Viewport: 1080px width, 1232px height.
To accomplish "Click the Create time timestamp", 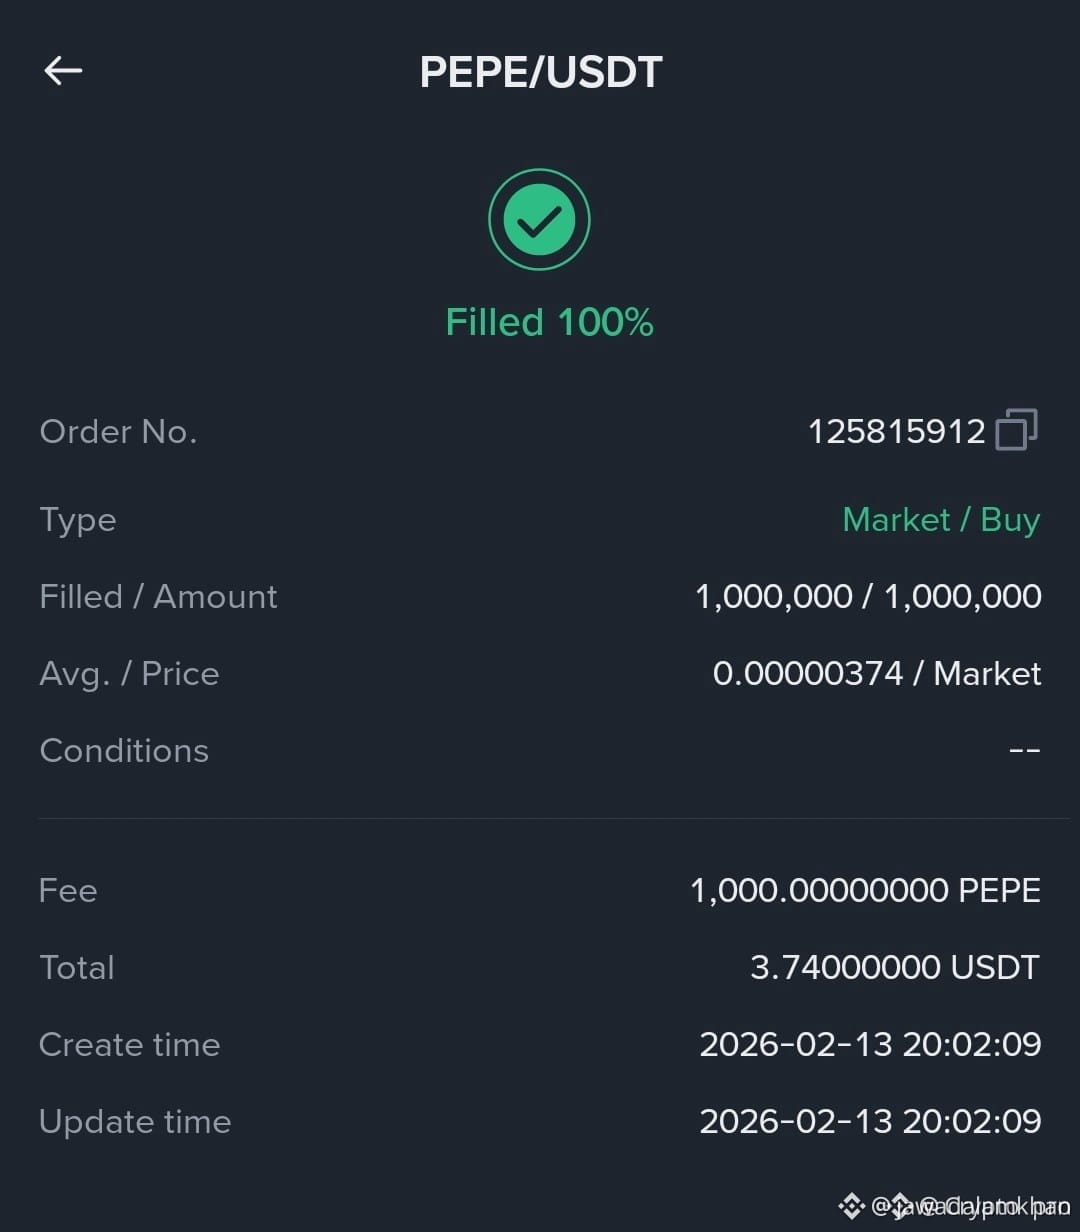I will tap(870, 1044).
